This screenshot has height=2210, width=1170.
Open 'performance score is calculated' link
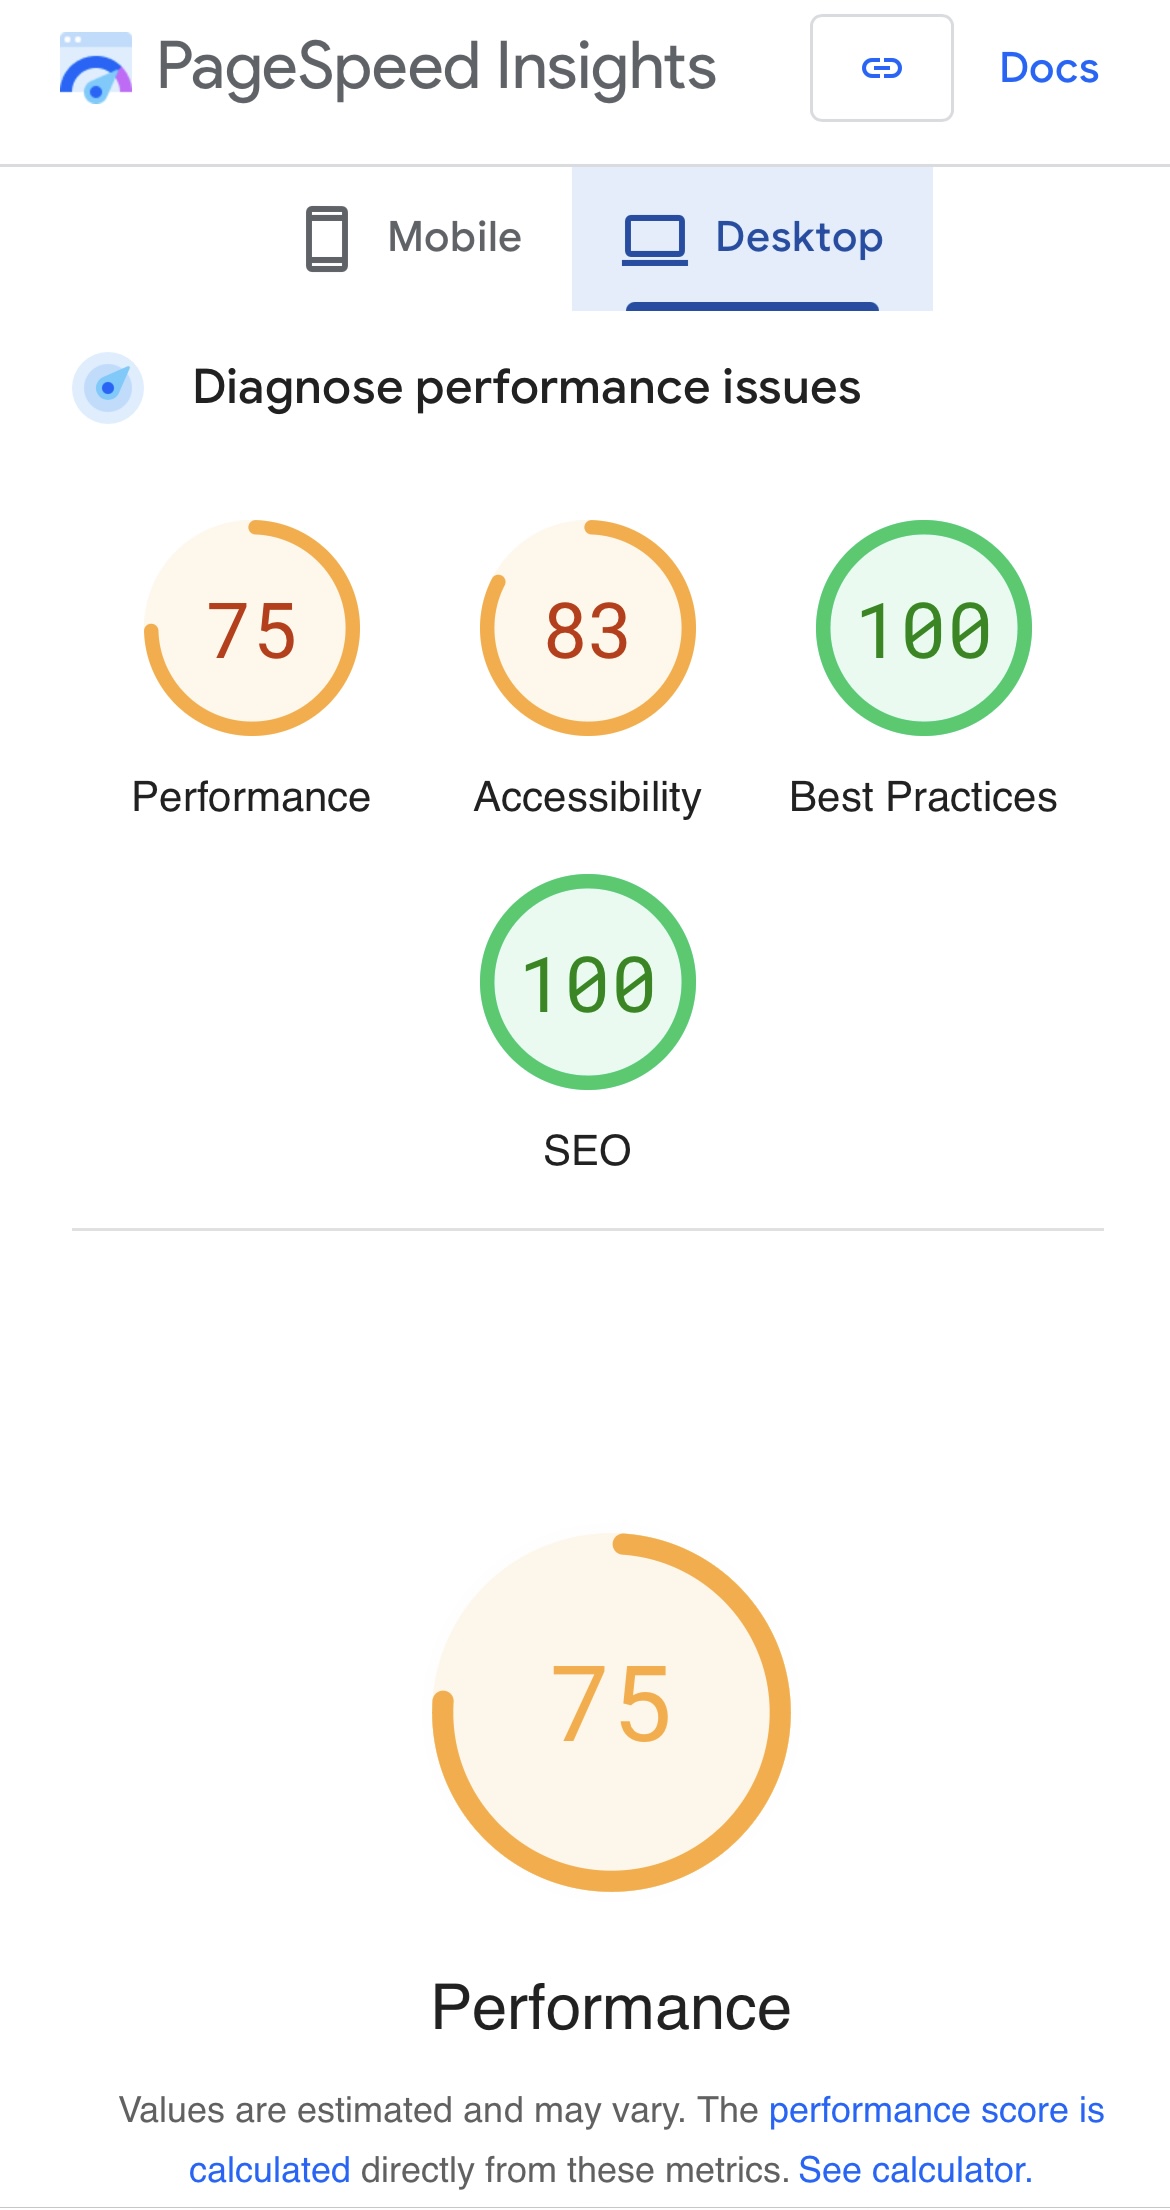click(x=645, y=2140)
